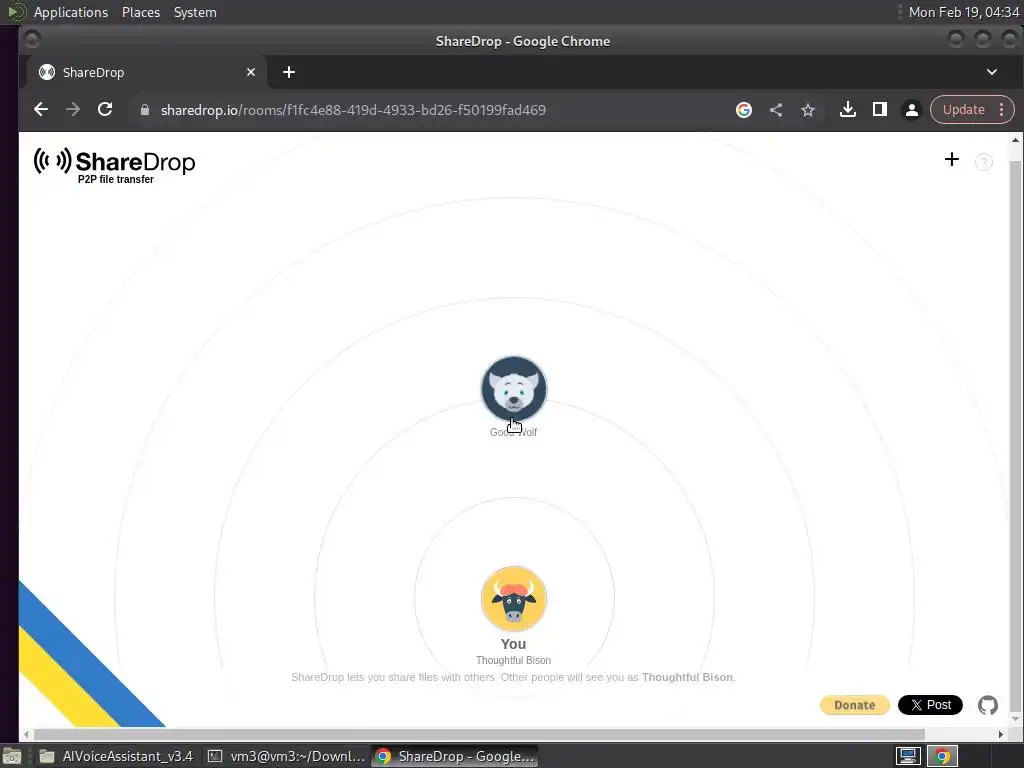Click ShareDrop Chrome taskbar entry
This screenshot has width=1024, height=768.
pyautogui.click(x=455, y=756)
